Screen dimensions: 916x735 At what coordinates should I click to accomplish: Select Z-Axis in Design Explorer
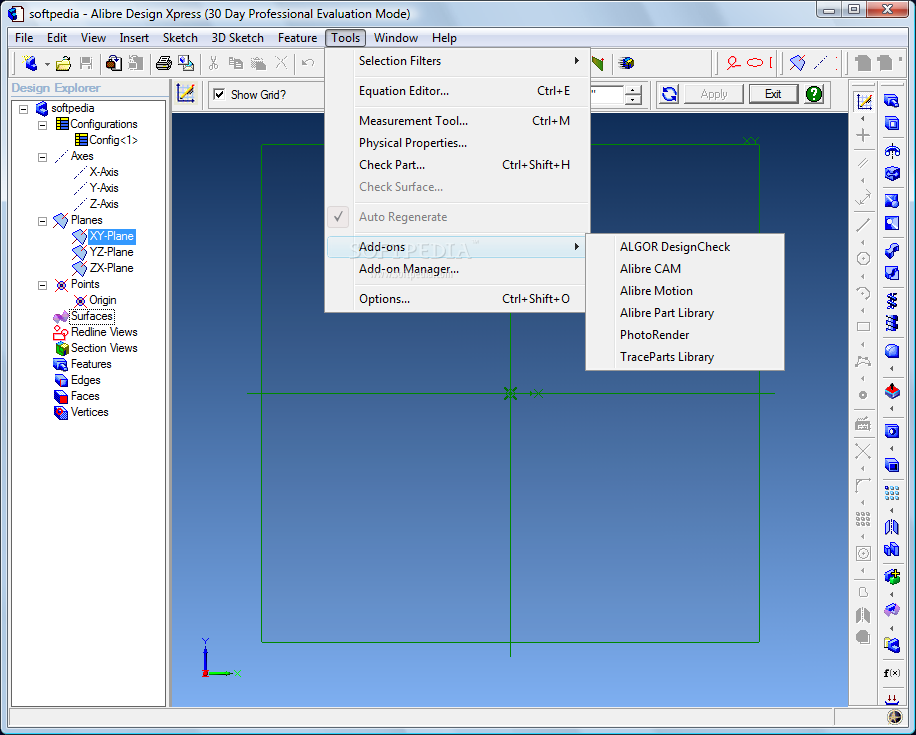pos(104,204)
